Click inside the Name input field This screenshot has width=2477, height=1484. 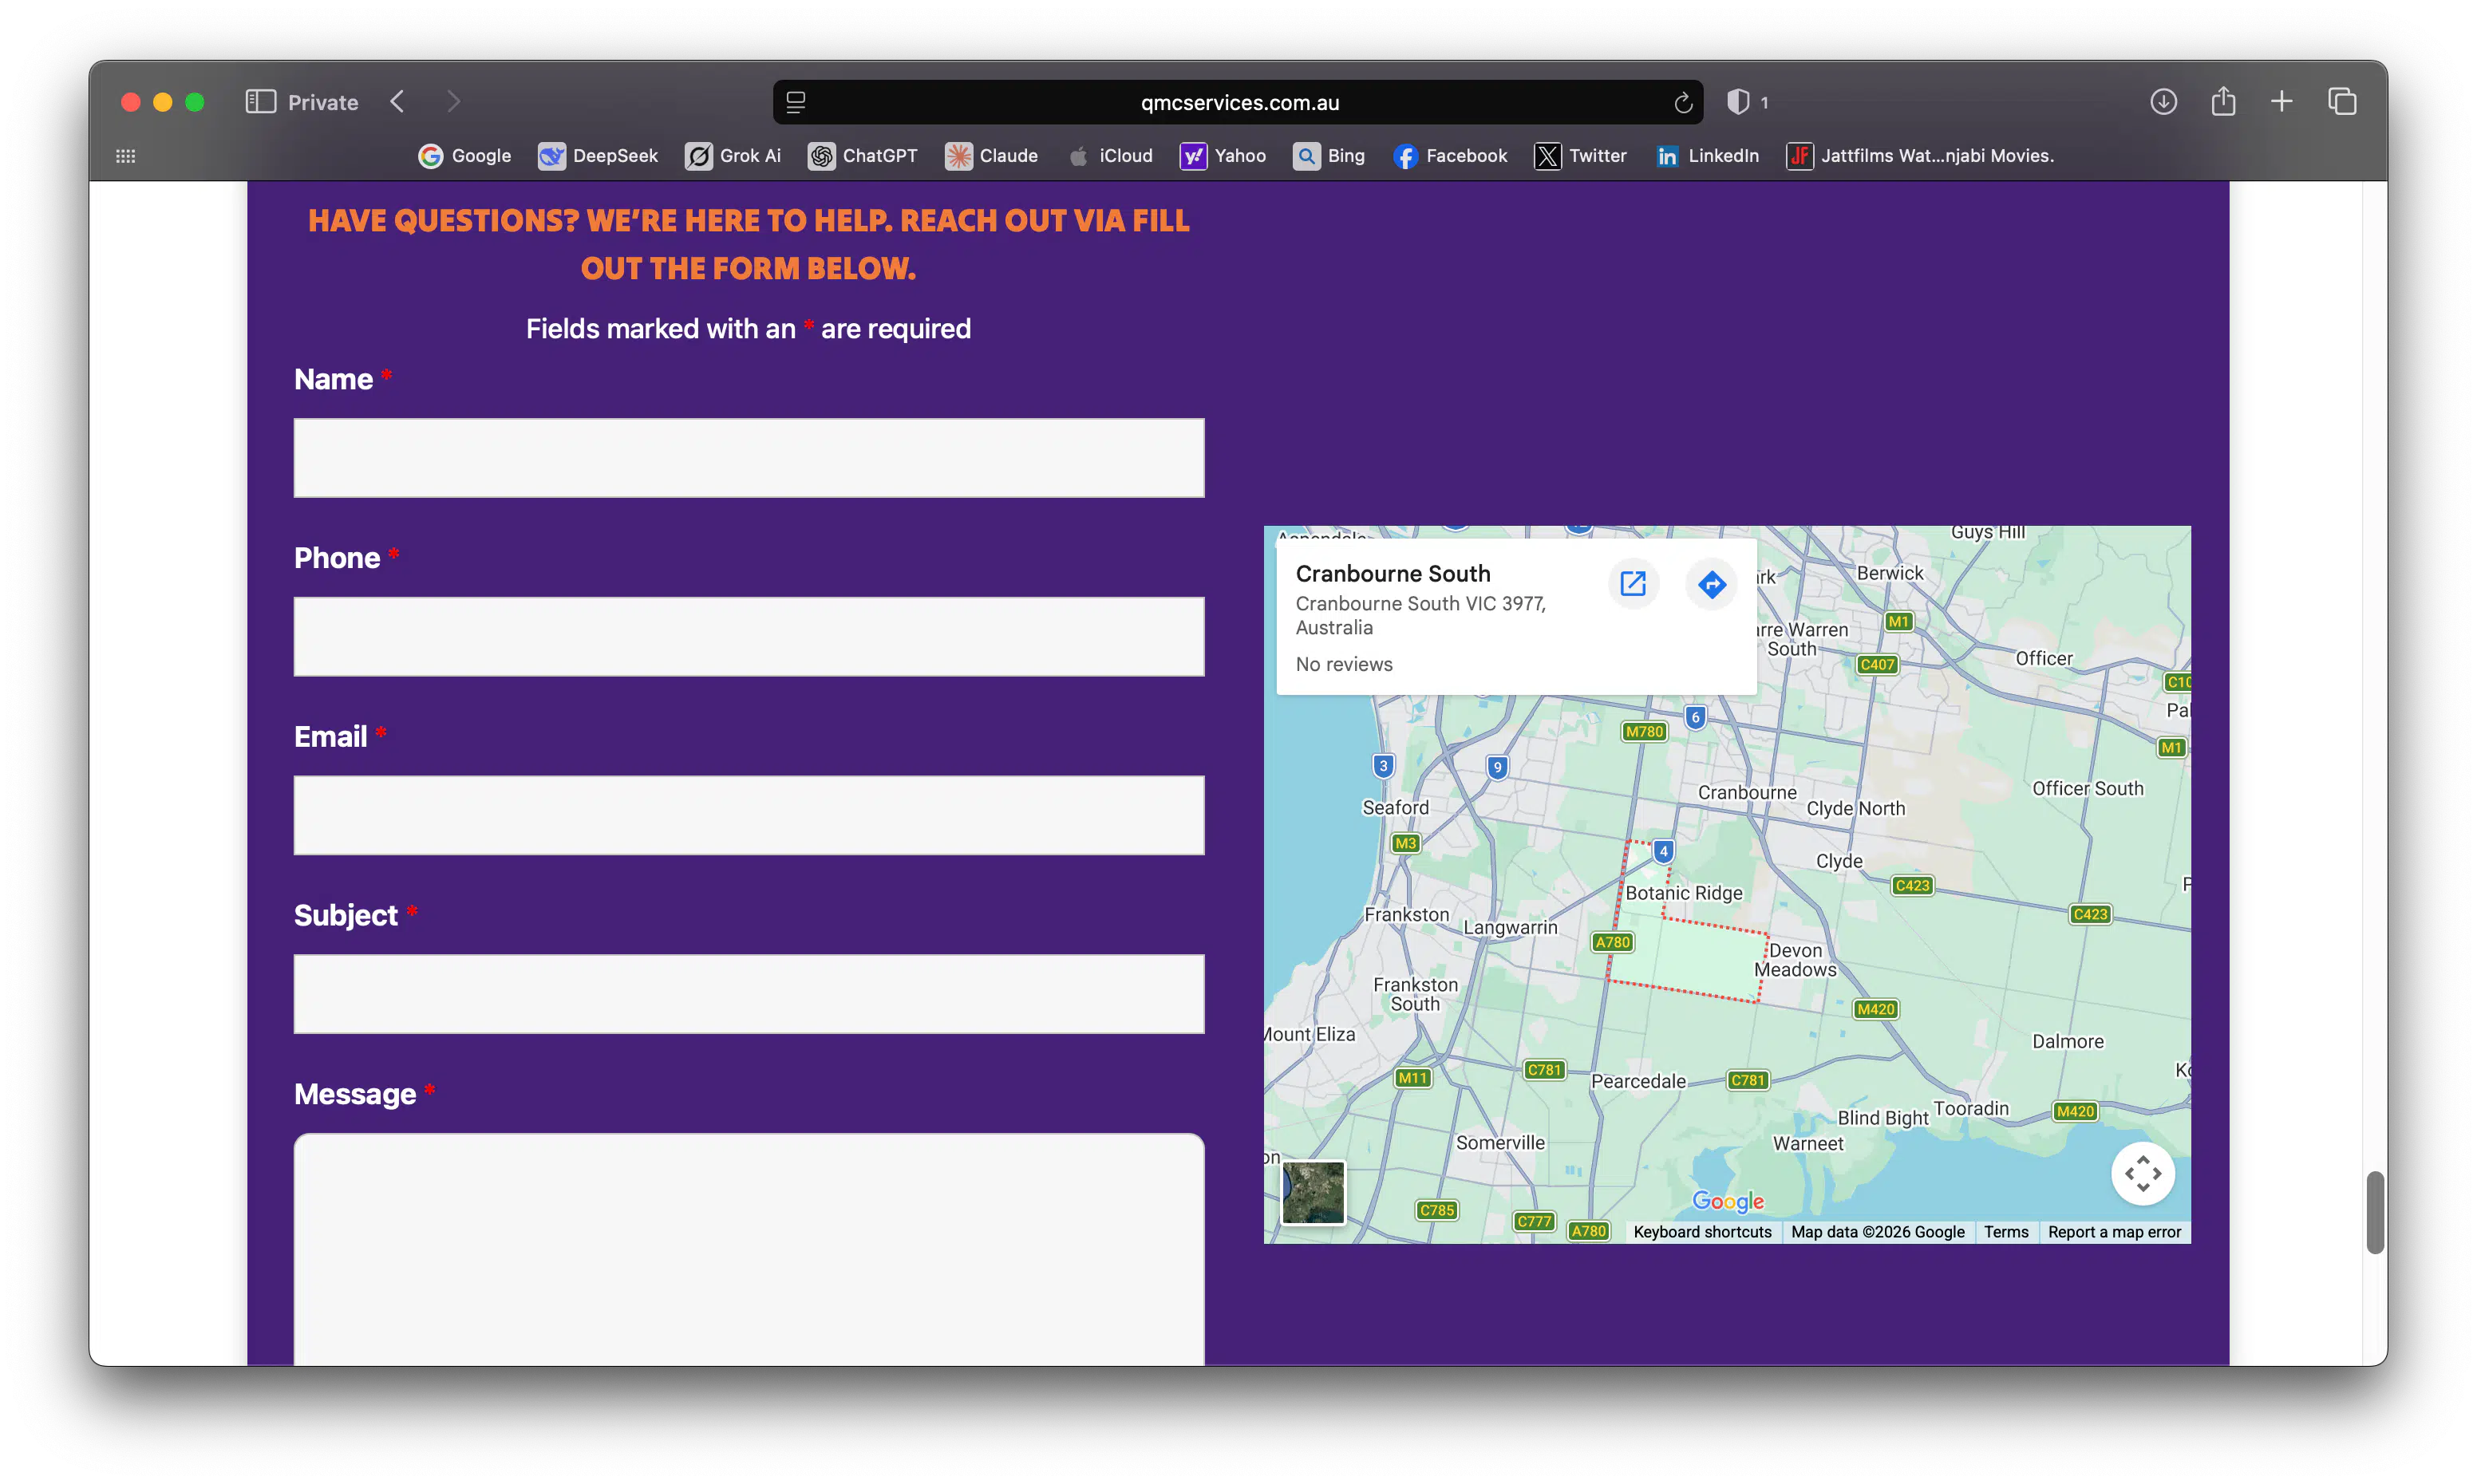[748, 457]
